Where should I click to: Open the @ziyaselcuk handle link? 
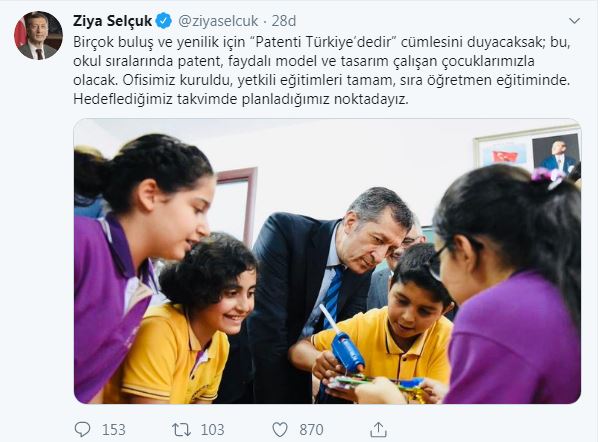[218, 21]
